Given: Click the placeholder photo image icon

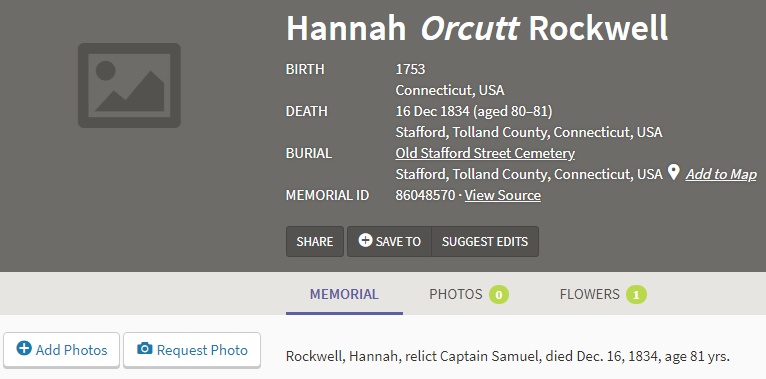Looking at the screenshot, I should pos(129,85).
